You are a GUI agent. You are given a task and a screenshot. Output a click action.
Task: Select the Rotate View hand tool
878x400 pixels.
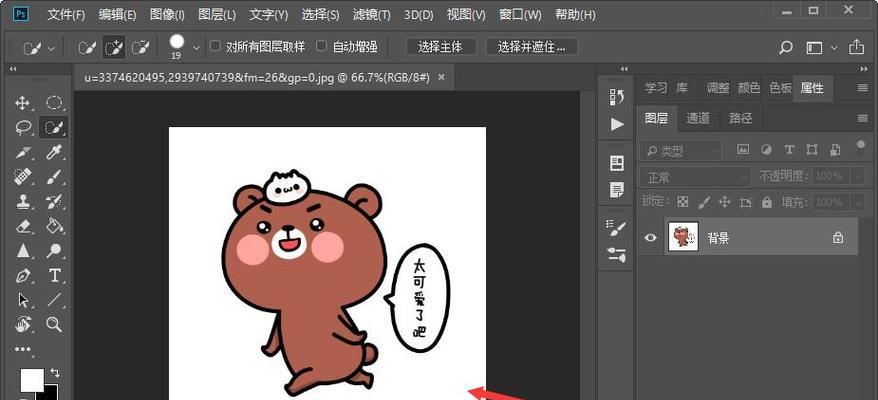click(x=22, y=324)
